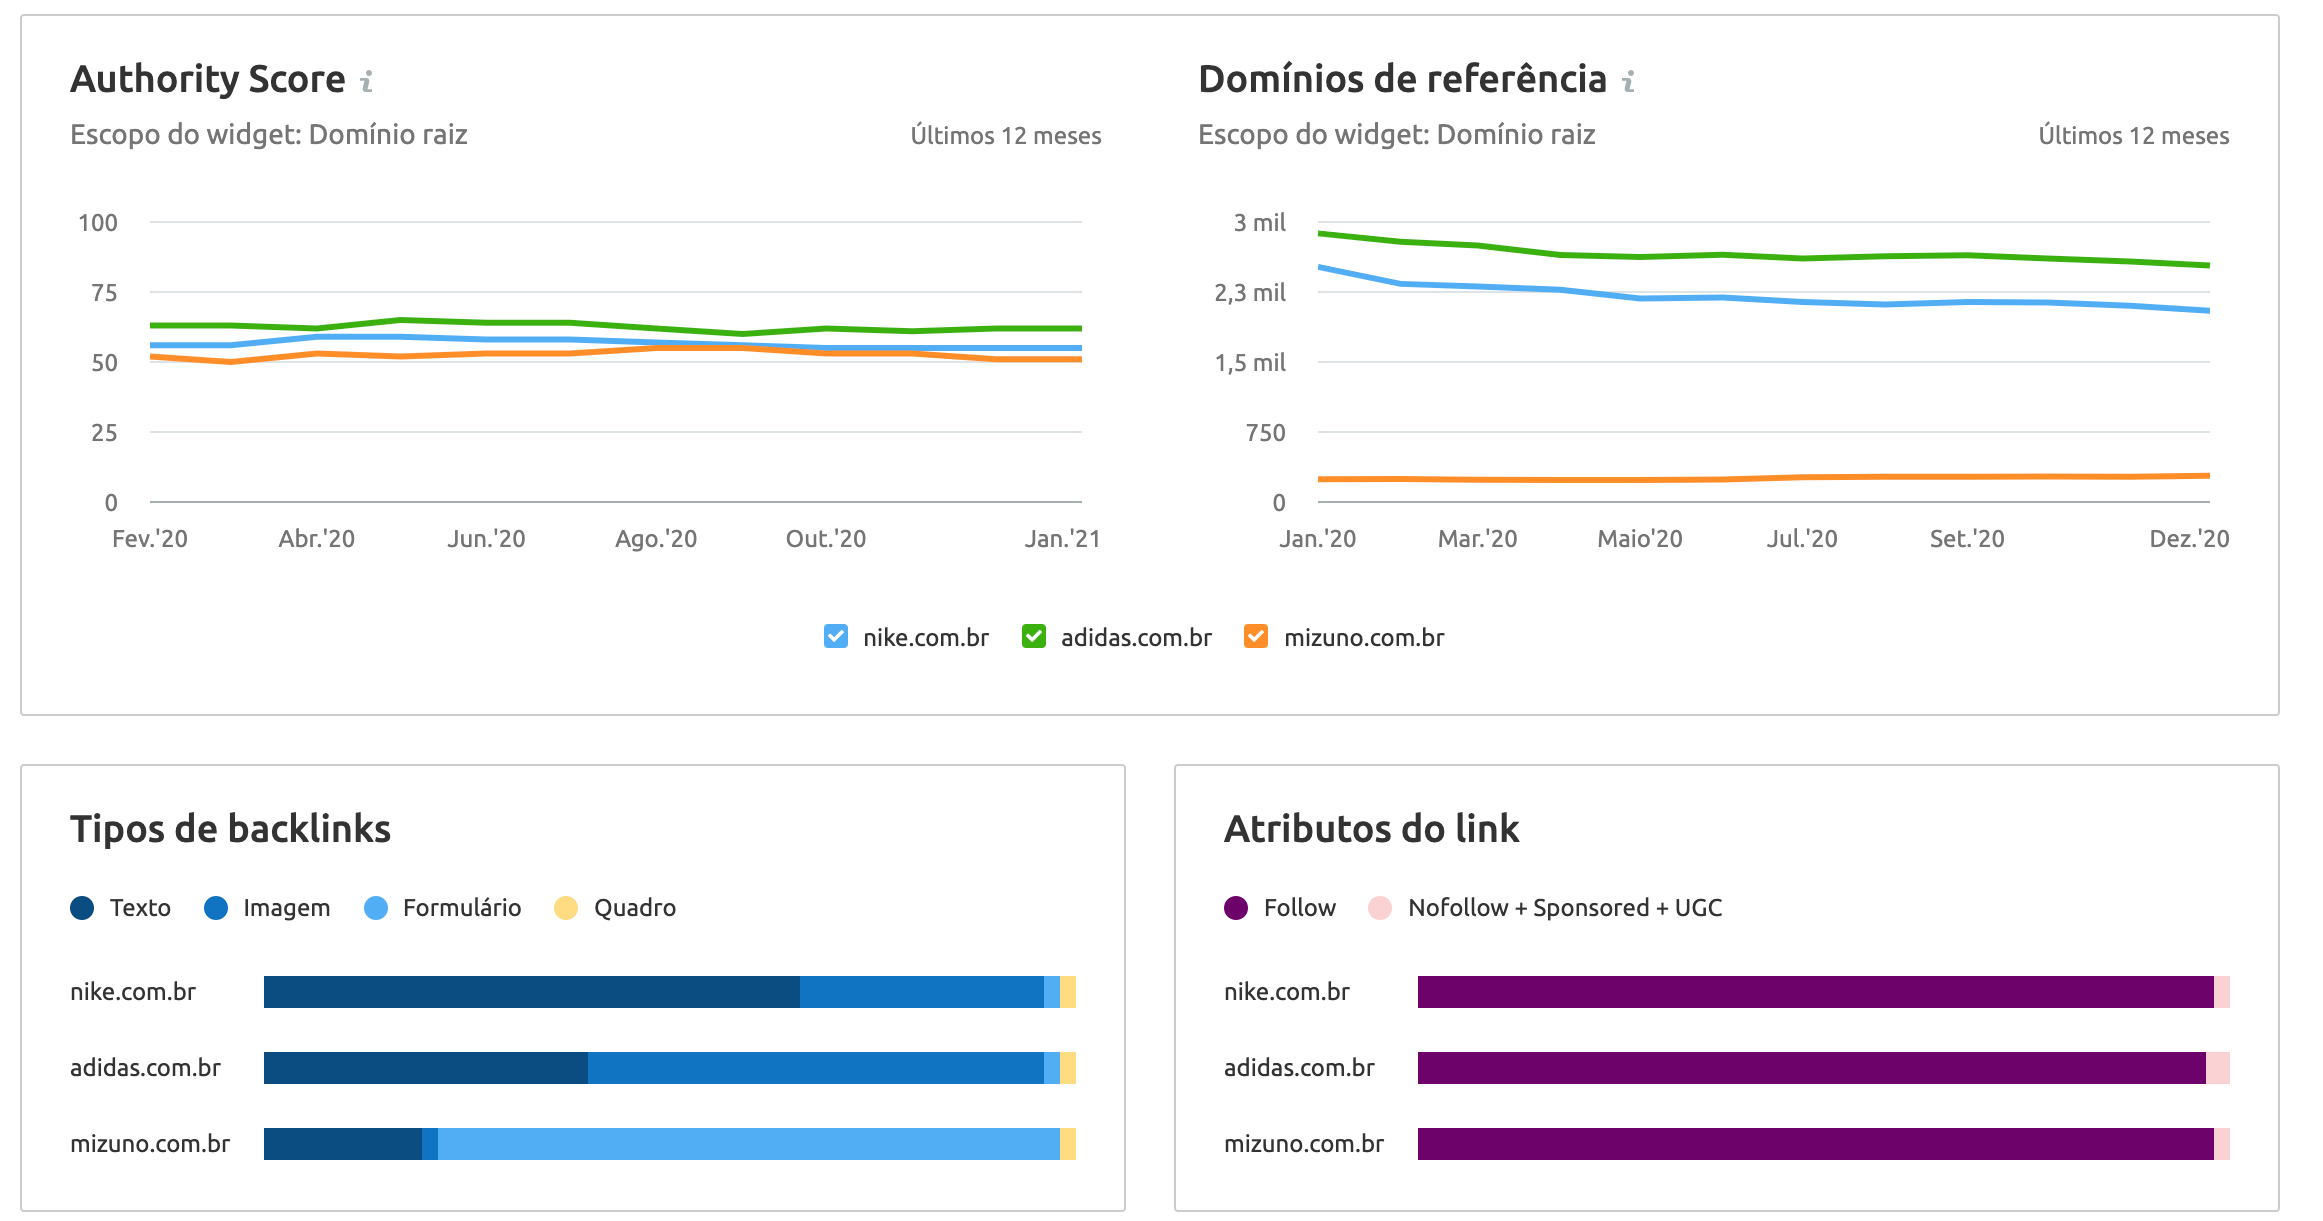
Task: Click adidas.com.br Texto bar segment in Tipos de backlinks
Action: (426, 1068)
